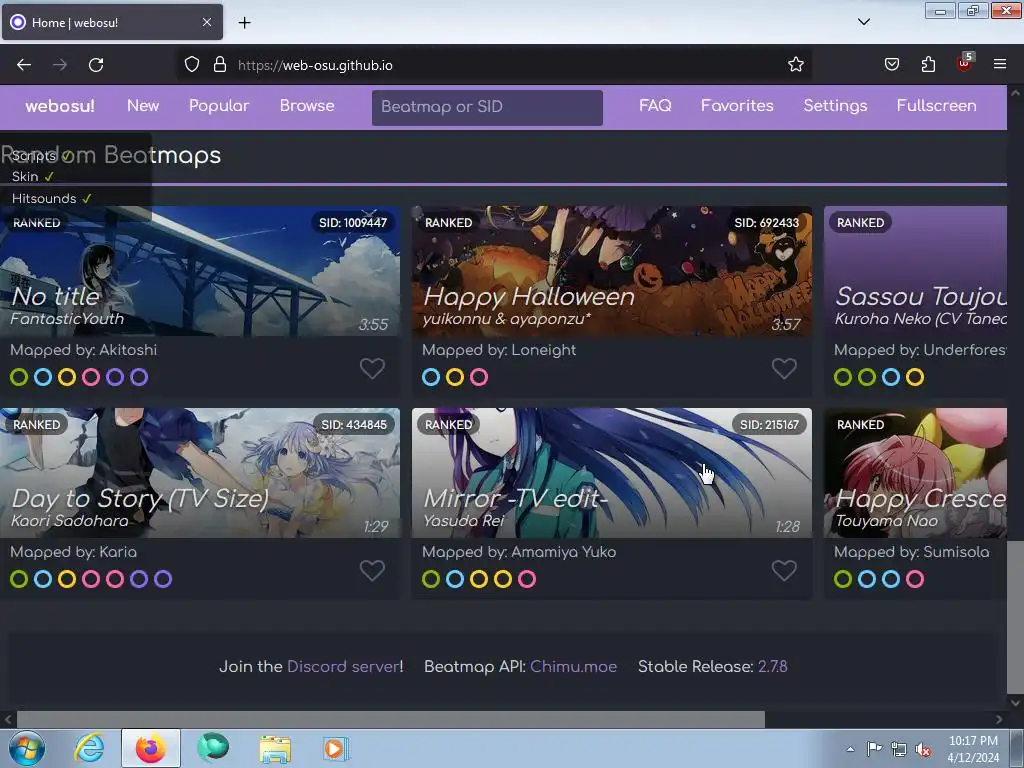
Task: Open a new browser tab with plus
Action: 244,23
